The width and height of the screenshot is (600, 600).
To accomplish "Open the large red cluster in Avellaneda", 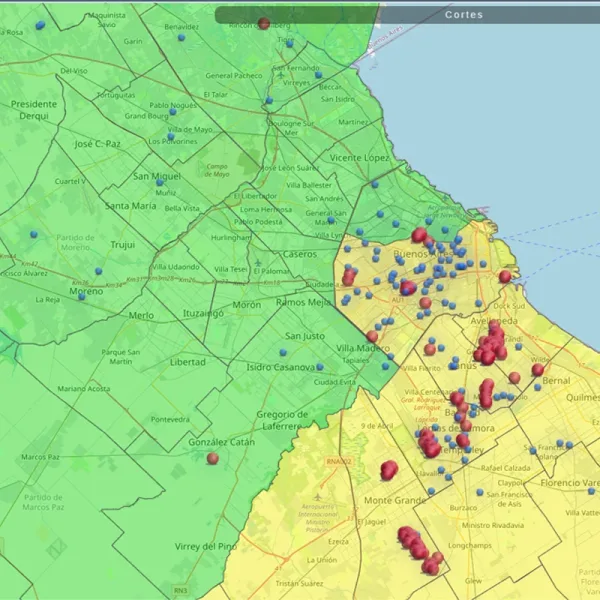I will [491, 343].
